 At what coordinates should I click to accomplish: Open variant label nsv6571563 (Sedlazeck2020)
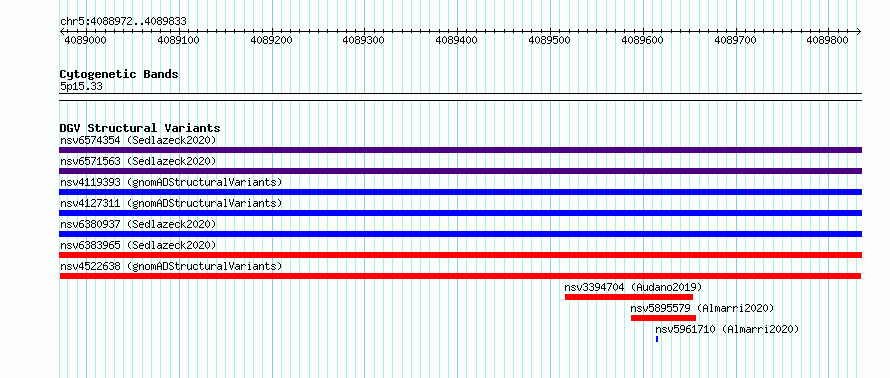coord(138,161)
